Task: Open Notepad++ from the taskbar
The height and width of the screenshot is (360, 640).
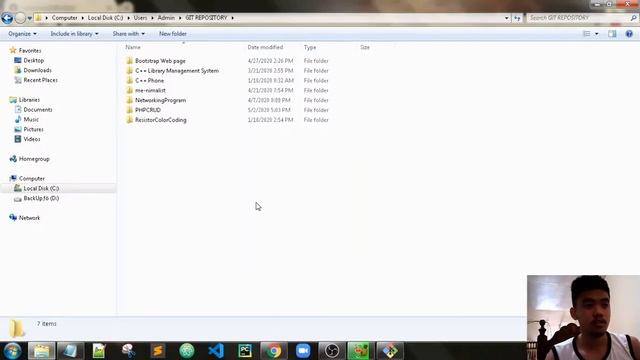Action: [99, 351]
